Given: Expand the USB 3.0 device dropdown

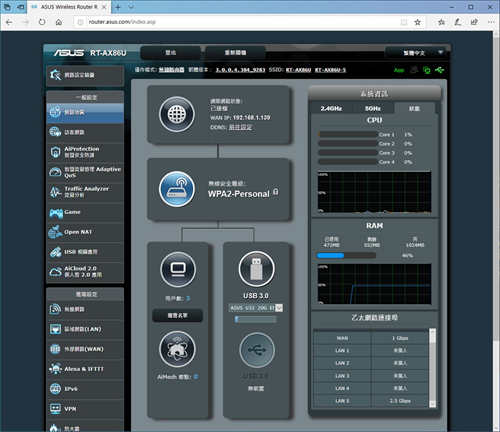Looking at the screenshot, I should tap(279, 308).
